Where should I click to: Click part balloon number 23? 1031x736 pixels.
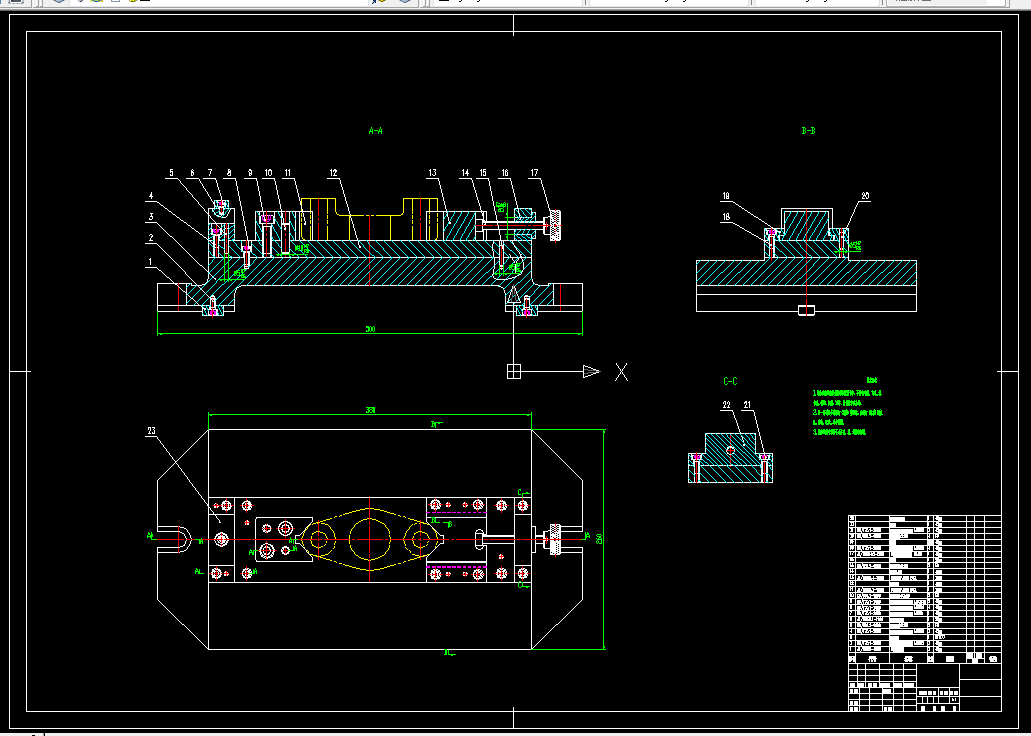click(x=152, y=431)
